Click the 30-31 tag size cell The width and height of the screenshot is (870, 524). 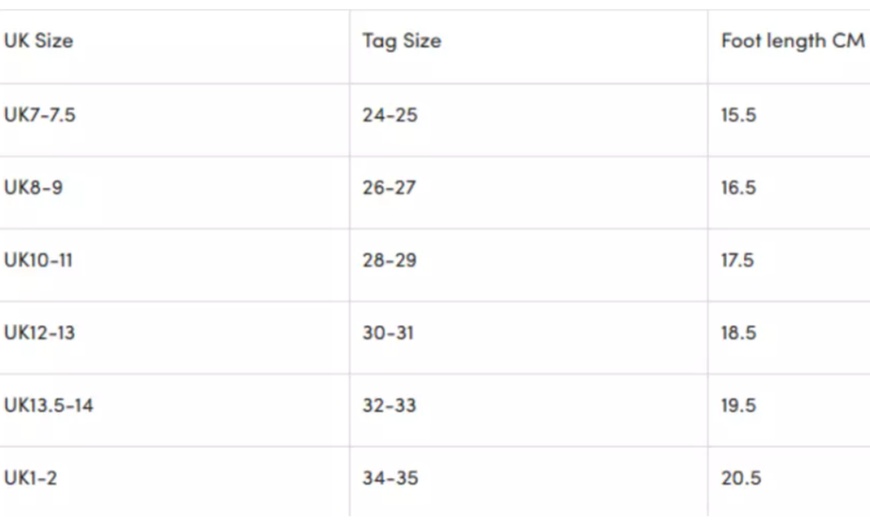(x=388, y=333)
